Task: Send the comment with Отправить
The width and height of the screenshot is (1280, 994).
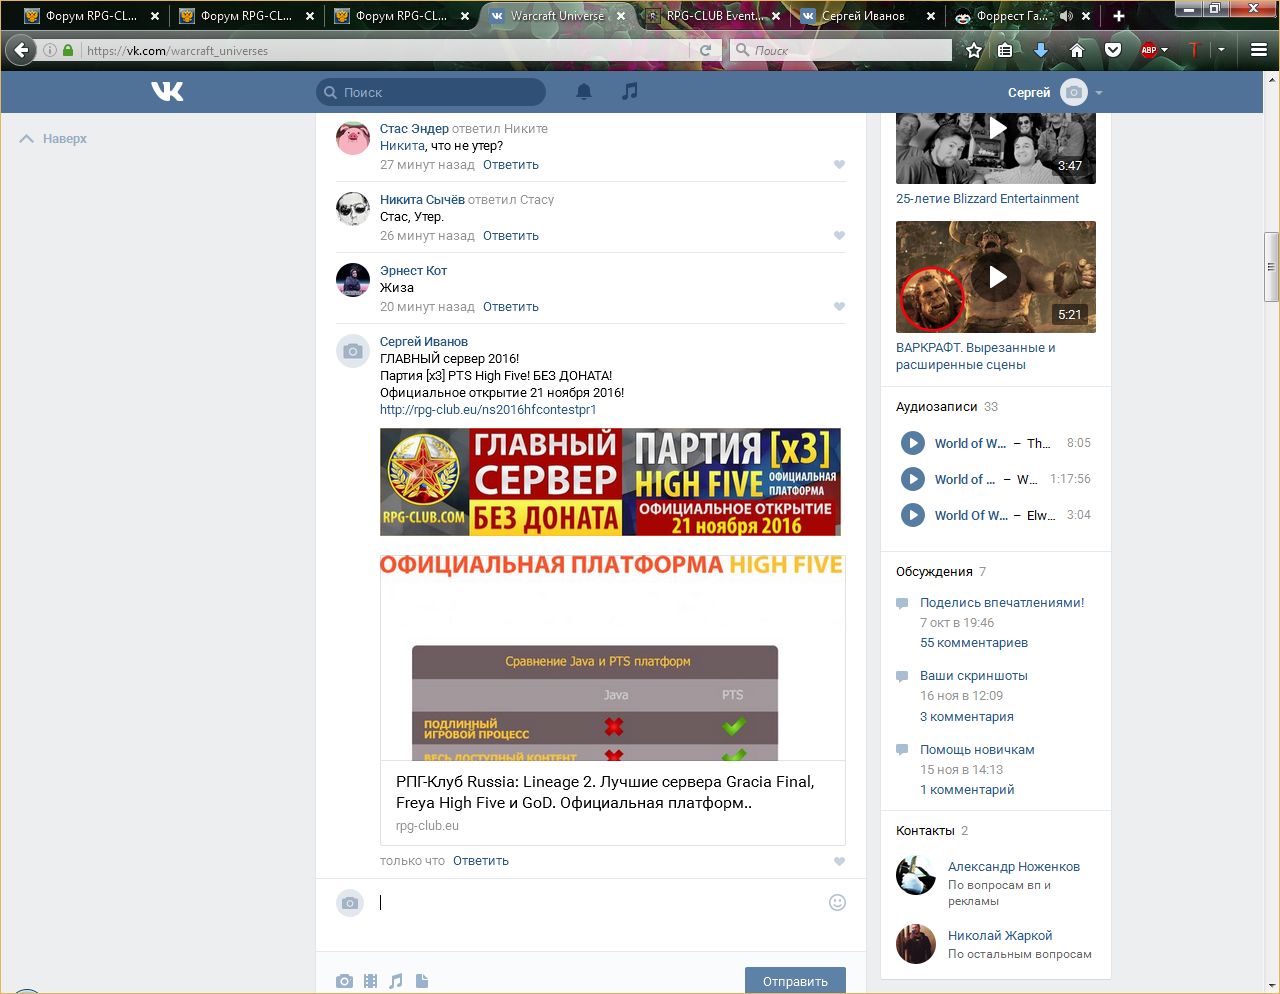Action: tap(795, 981)
